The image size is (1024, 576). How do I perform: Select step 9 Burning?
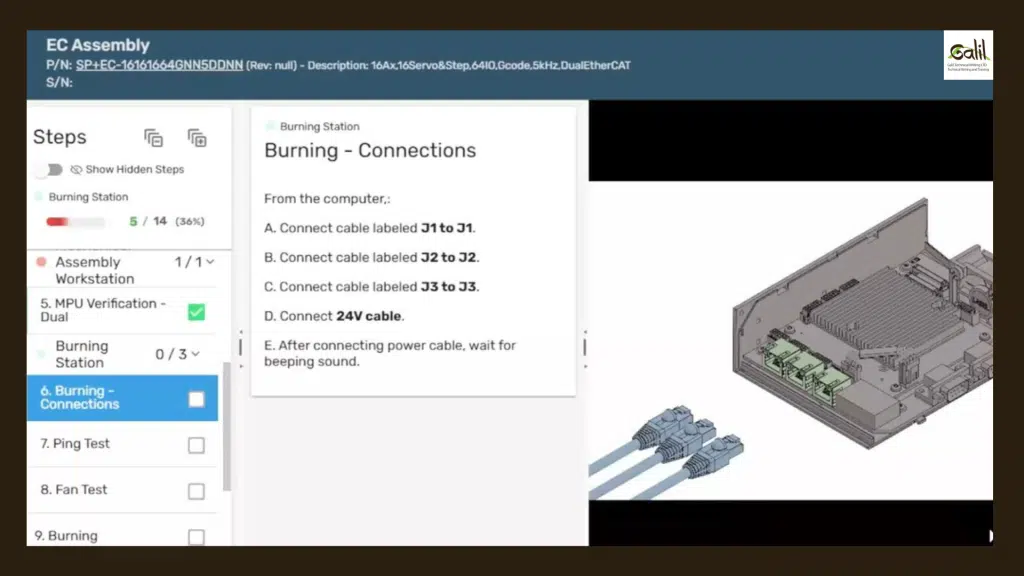pyautogui.click(x=123, y=532)
